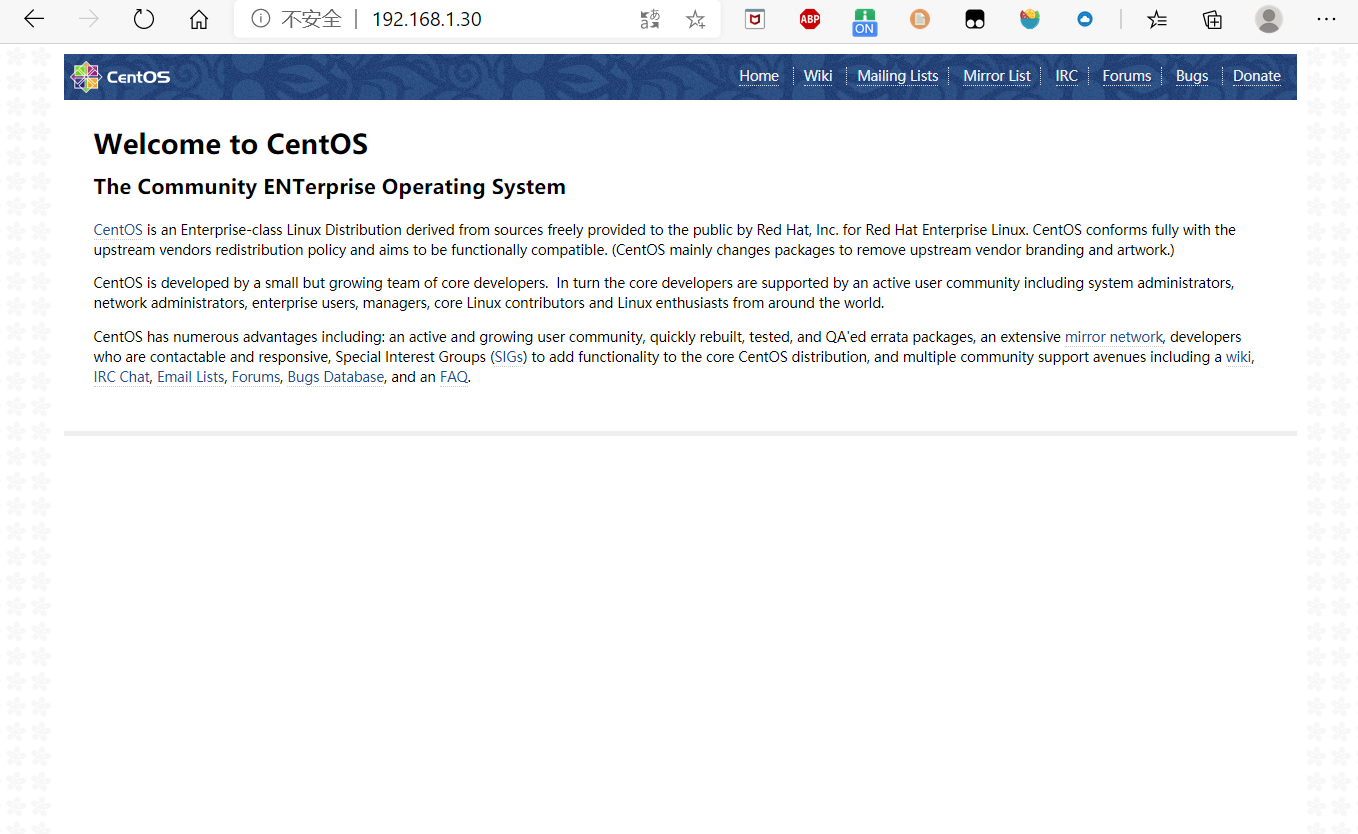
Task: Open the orange circular extension icon
Action: [920, 19]
